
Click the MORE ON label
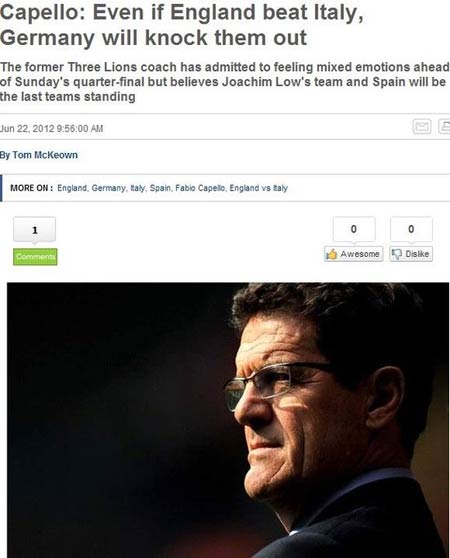32,188
